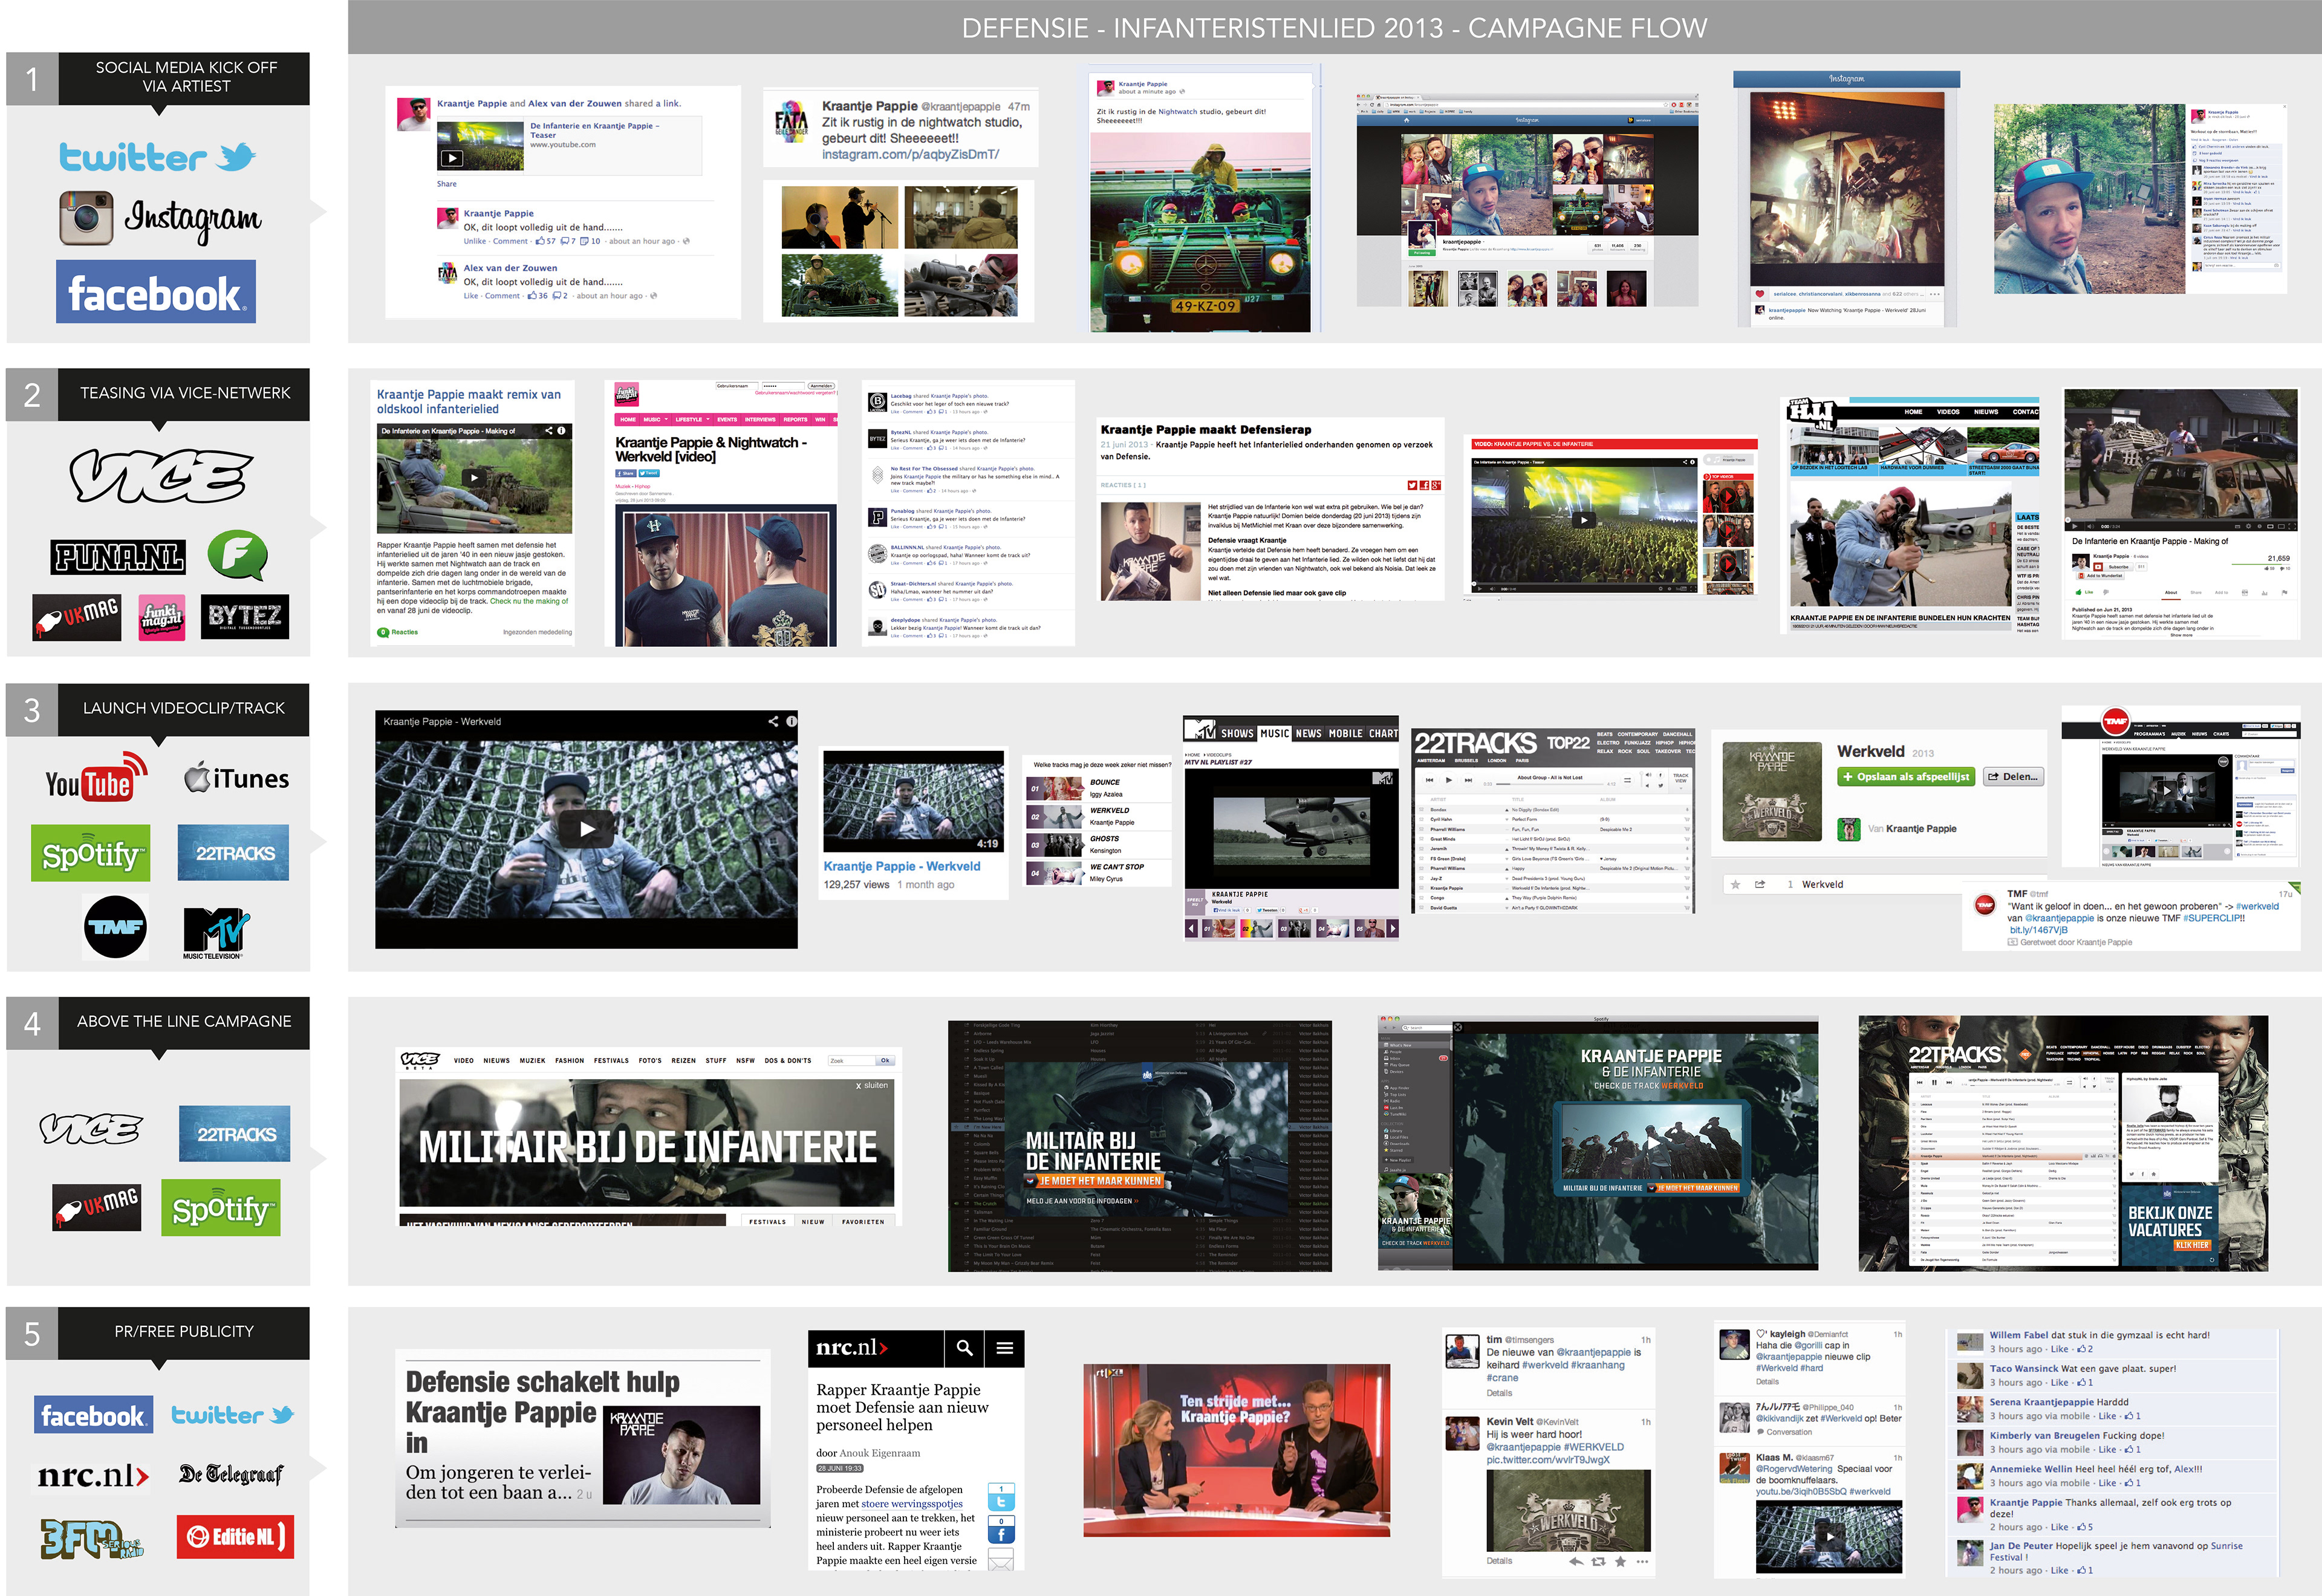Click the green F speech-bubble logo
The height and width of the screenshot is (1596, 2322).
coord(237,555)
